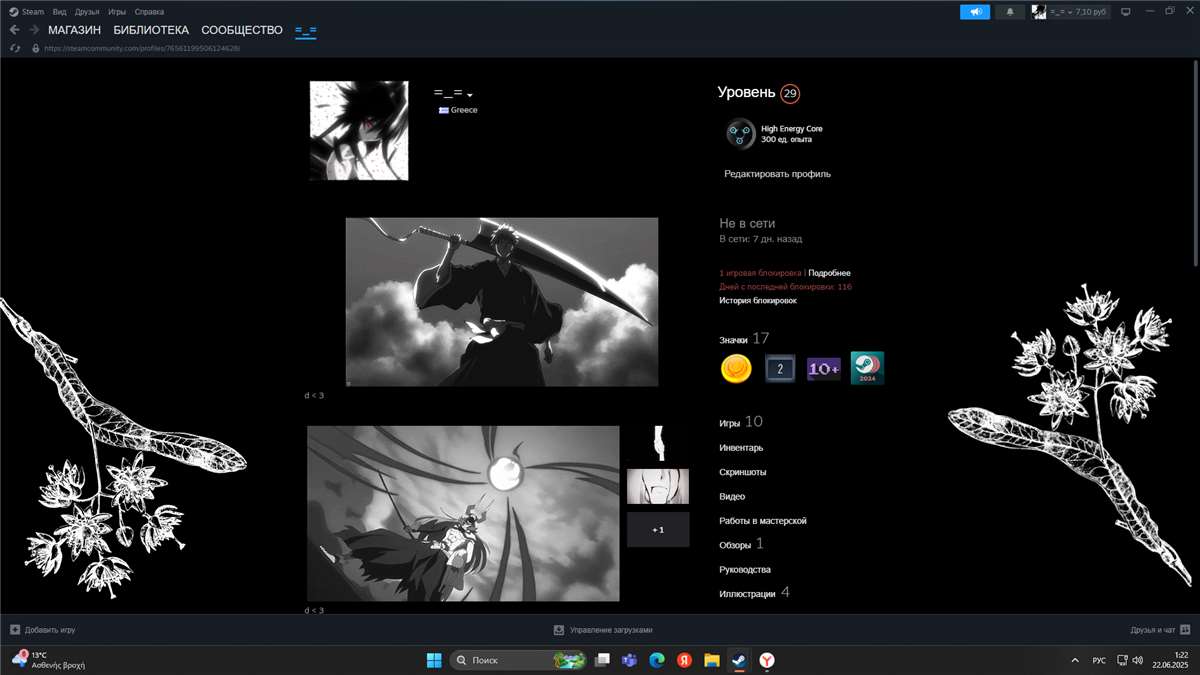Click the +1 more artwork thumbnail
This screenshot has width=1200, height=675.
(x=658, y=530)
